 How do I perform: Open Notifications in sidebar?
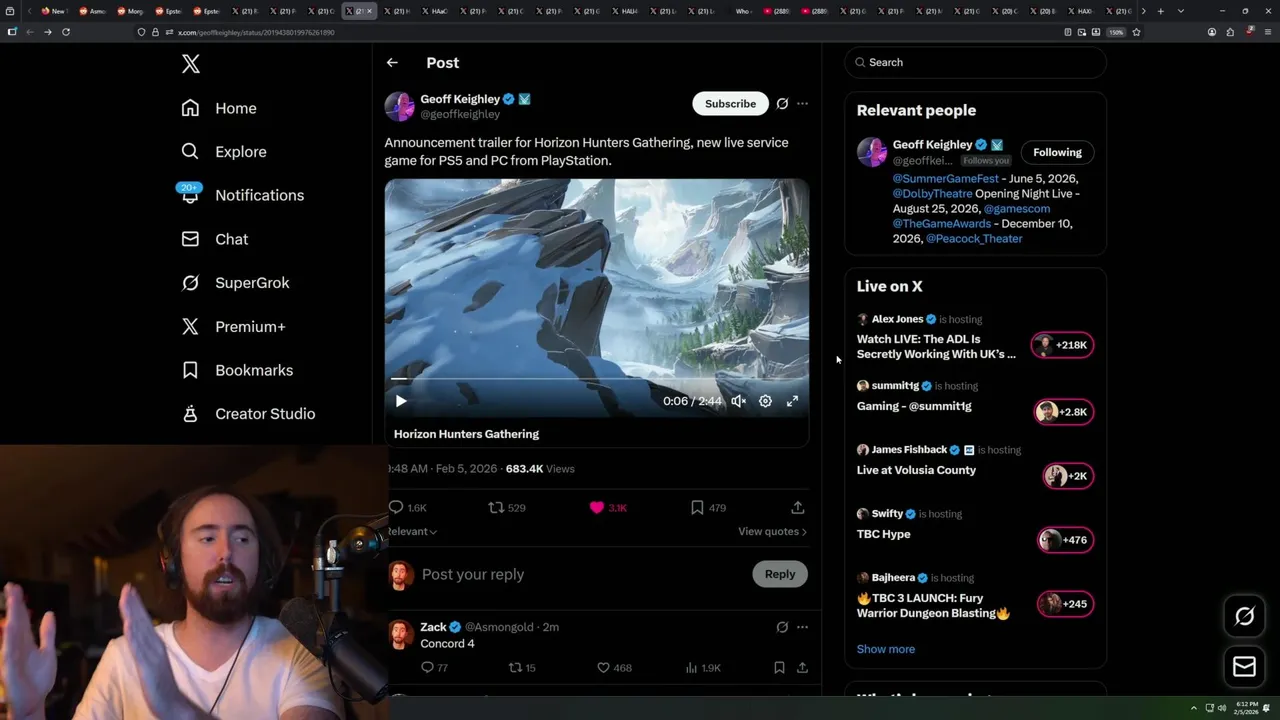coord(242,195)
